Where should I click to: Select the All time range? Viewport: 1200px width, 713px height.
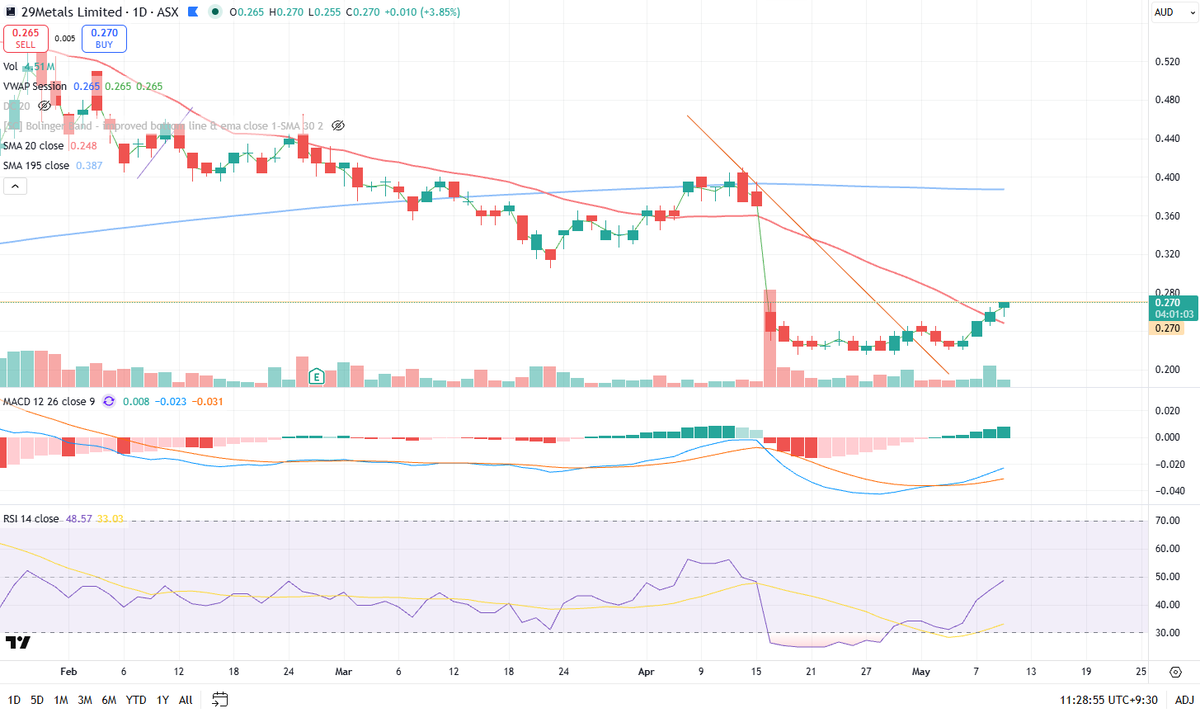tap(186, 699)
